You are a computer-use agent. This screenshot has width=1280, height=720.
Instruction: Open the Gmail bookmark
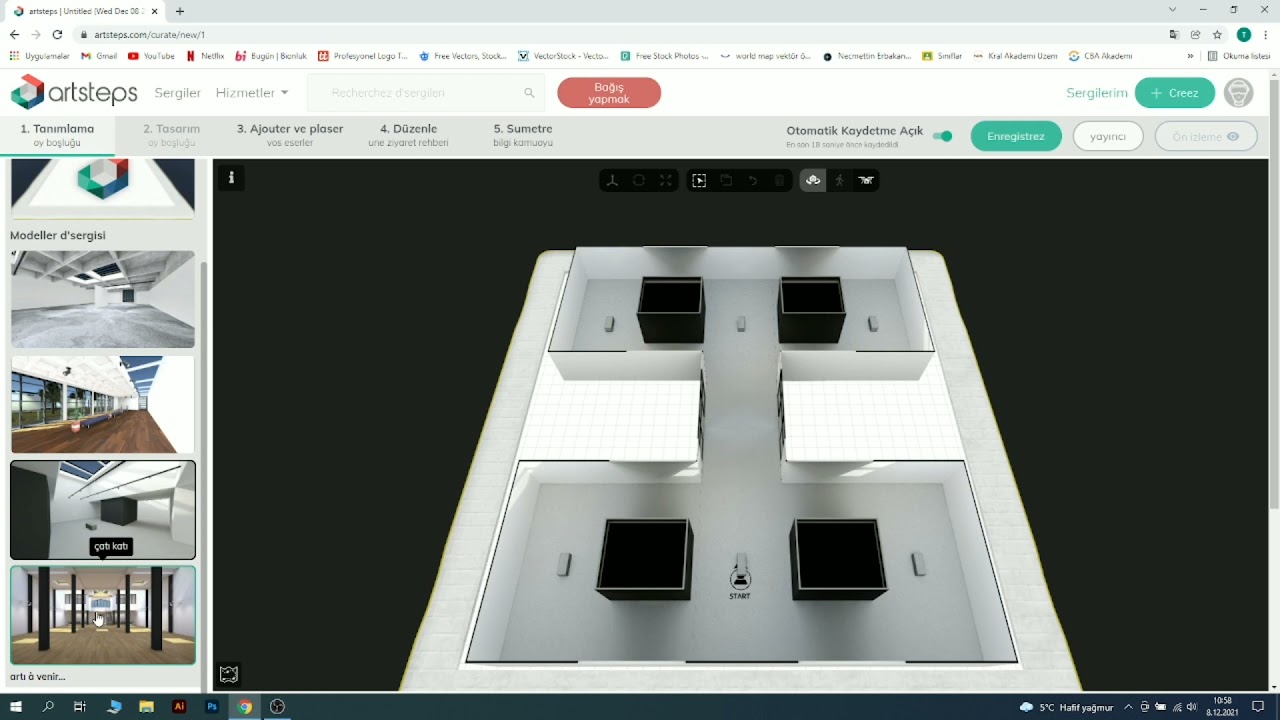(99, 56)
